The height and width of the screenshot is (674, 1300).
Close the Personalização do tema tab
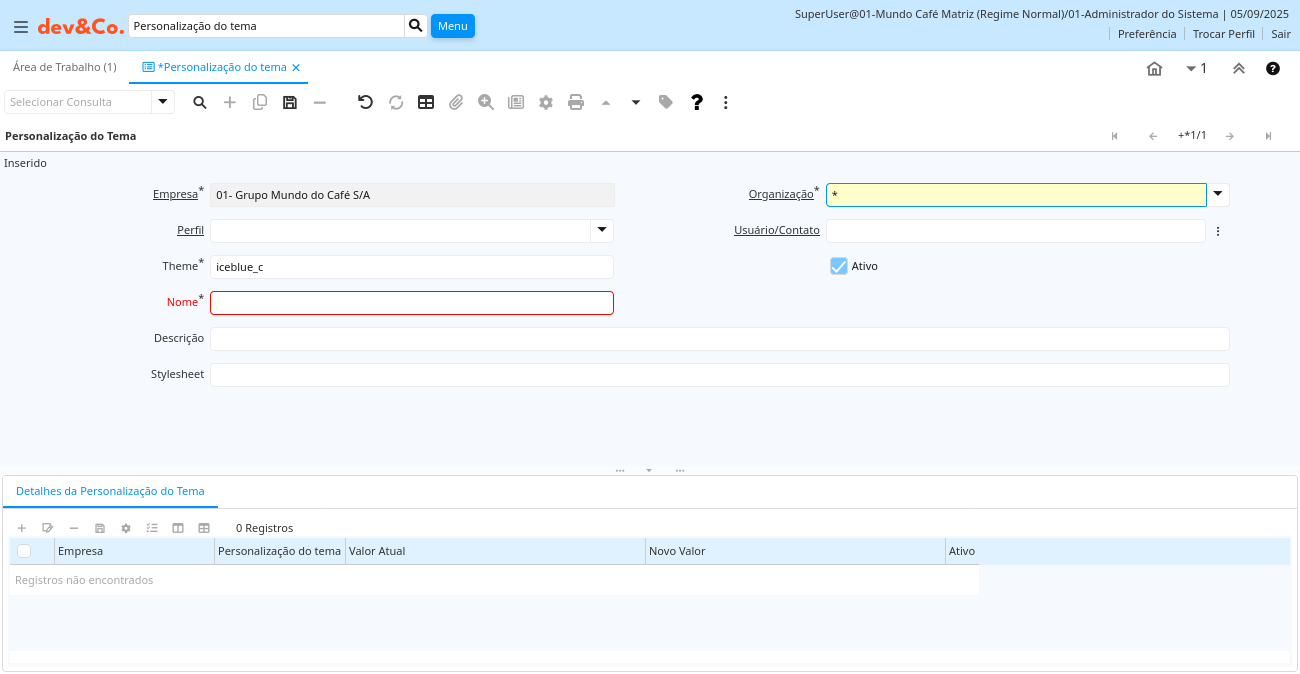coord(296,67)
